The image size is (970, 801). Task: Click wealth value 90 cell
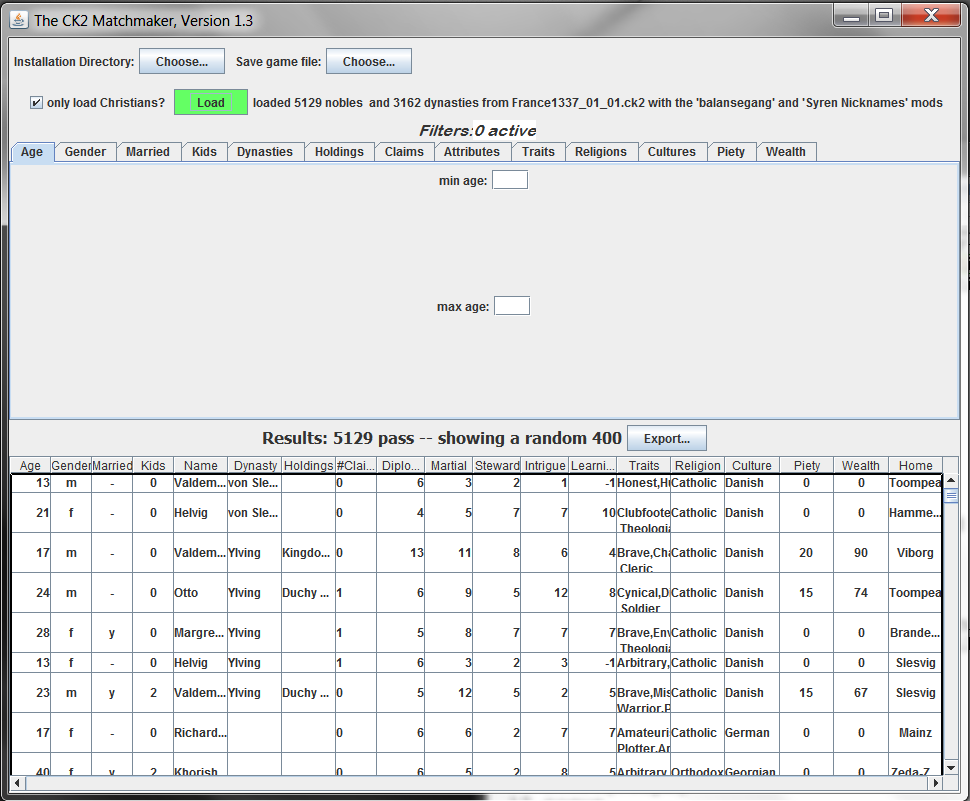(x=861, y=552)
